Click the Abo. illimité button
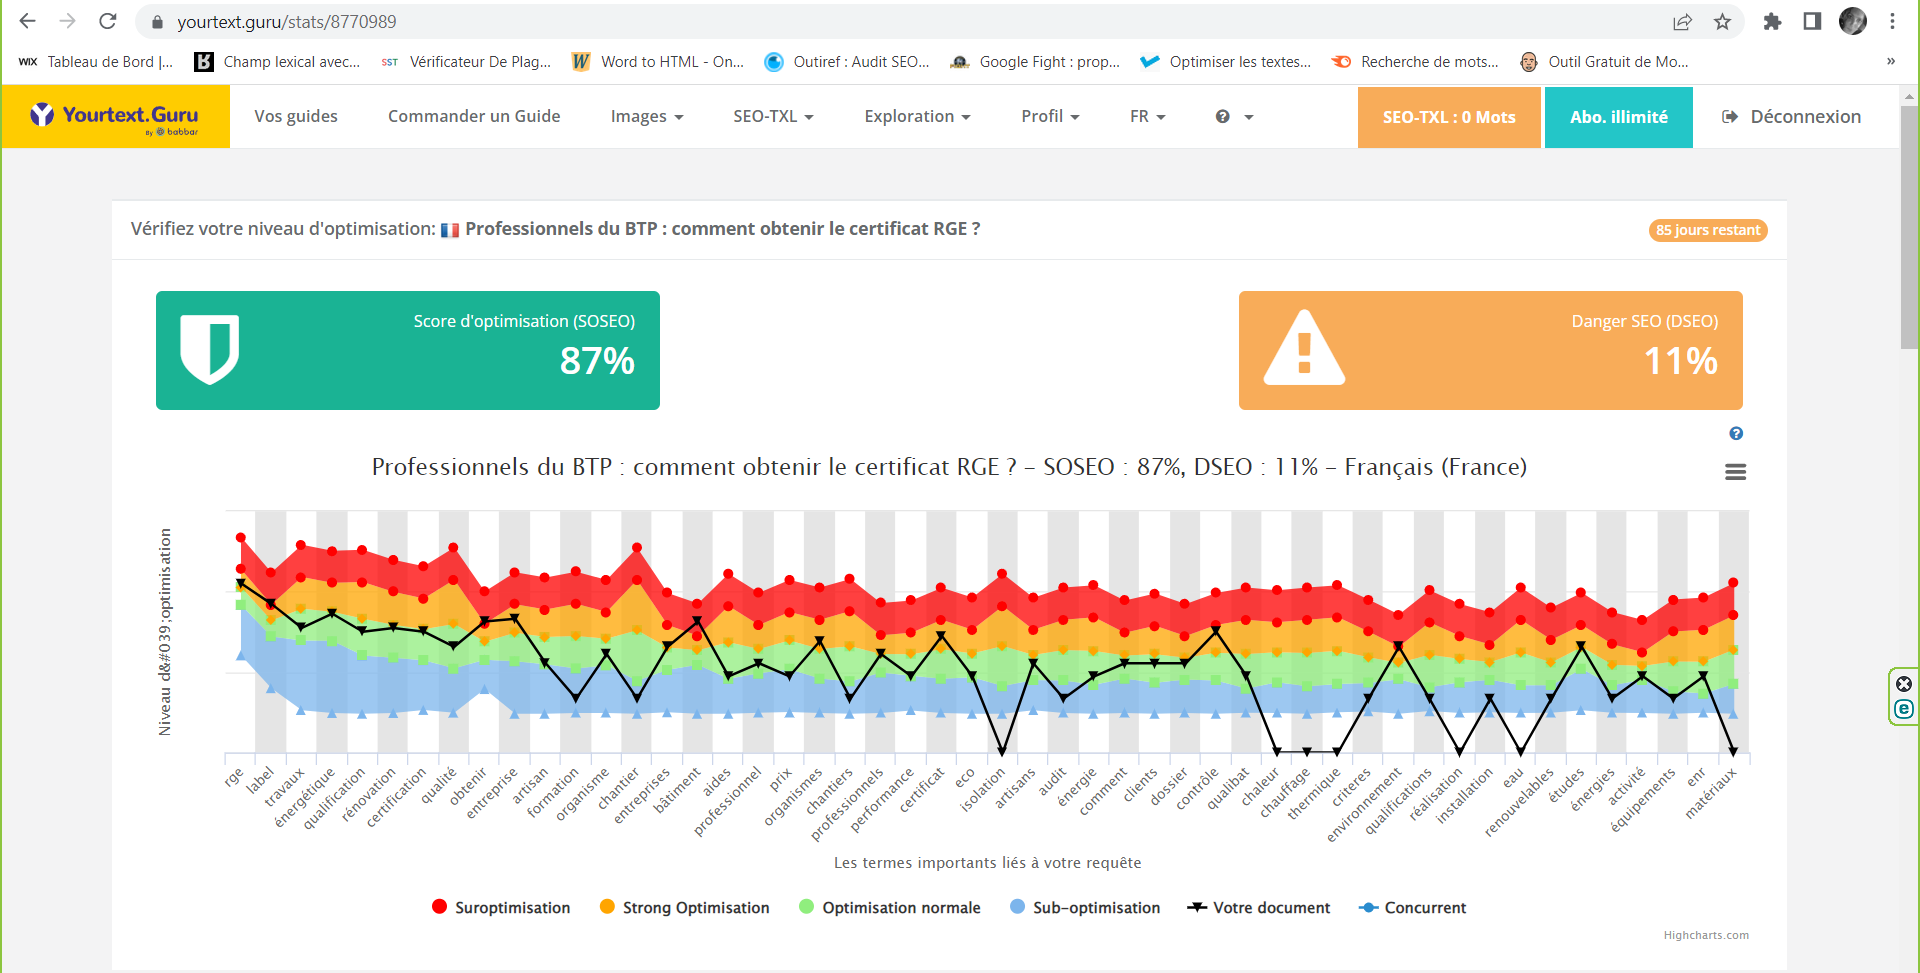 [1618, 116]
